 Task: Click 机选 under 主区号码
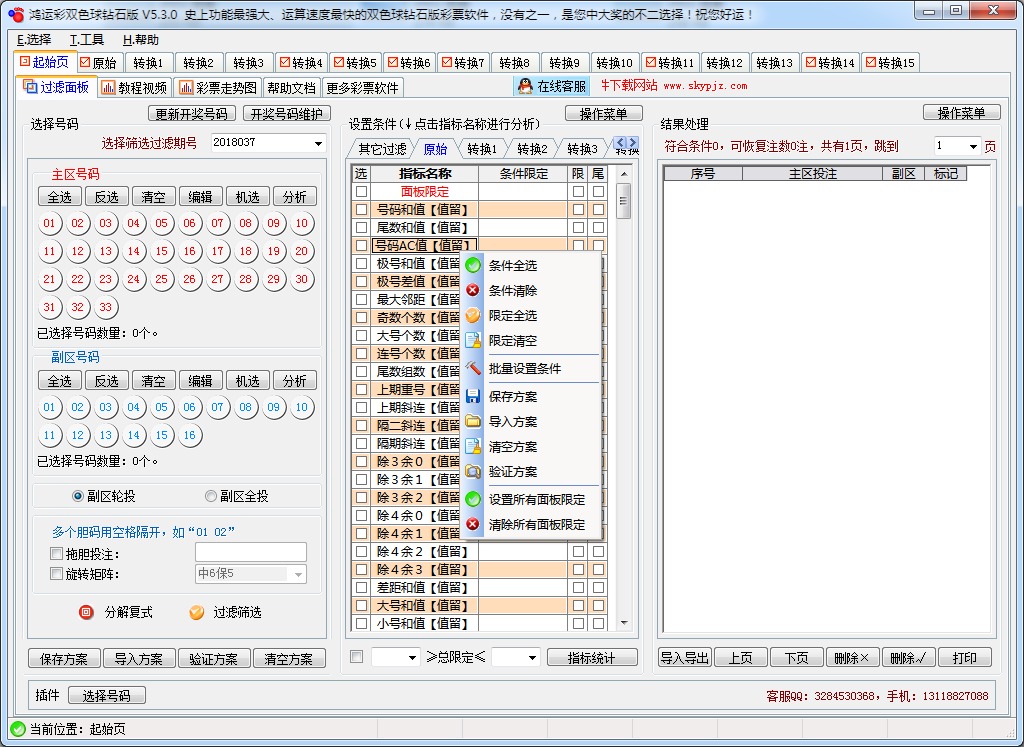(x=246, y=197)
